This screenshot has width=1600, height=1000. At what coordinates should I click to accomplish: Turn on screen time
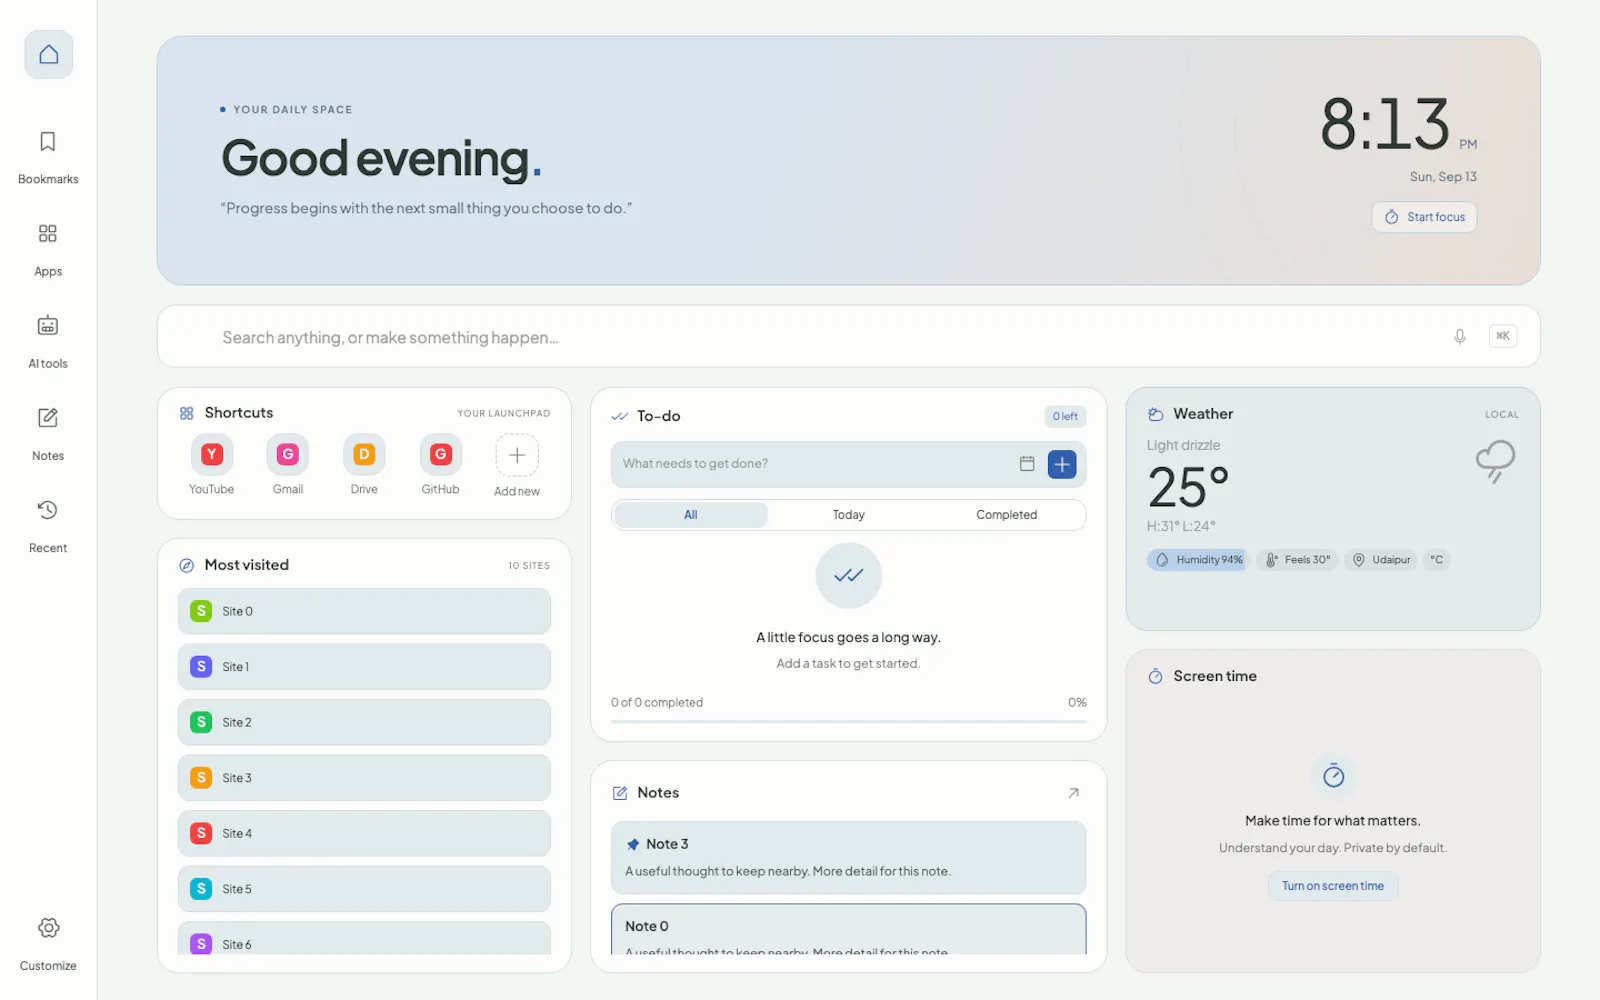1333,886
